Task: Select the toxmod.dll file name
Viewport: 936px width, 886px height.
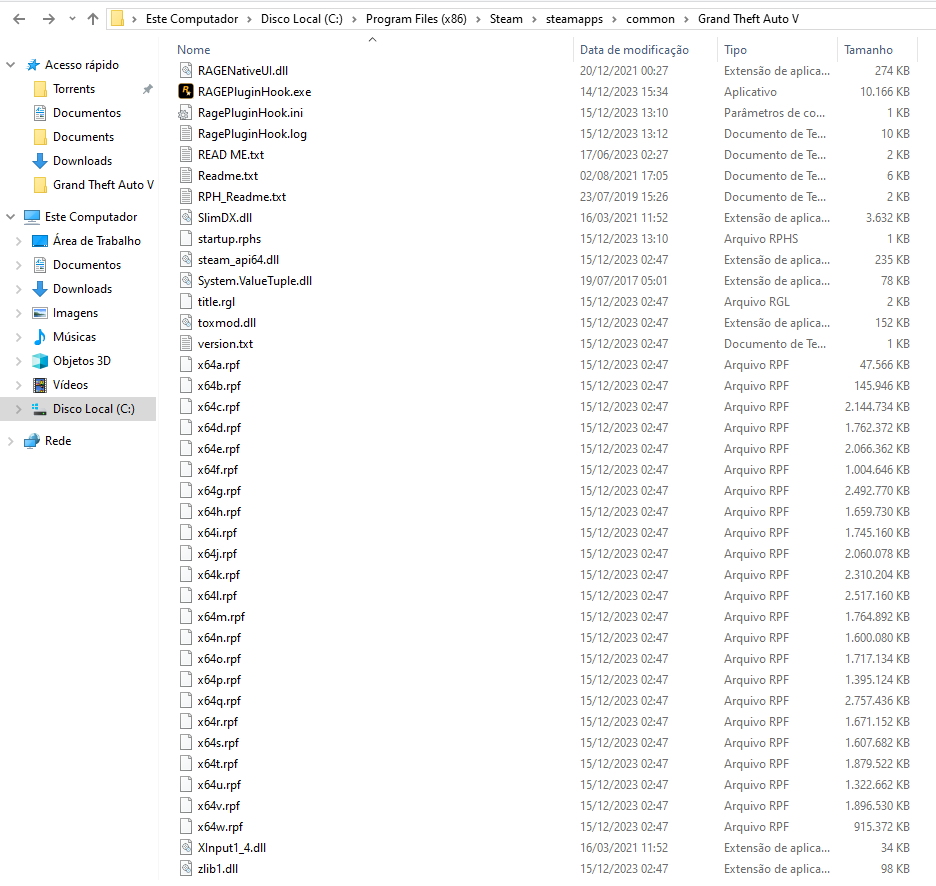Action: [227, 322]
